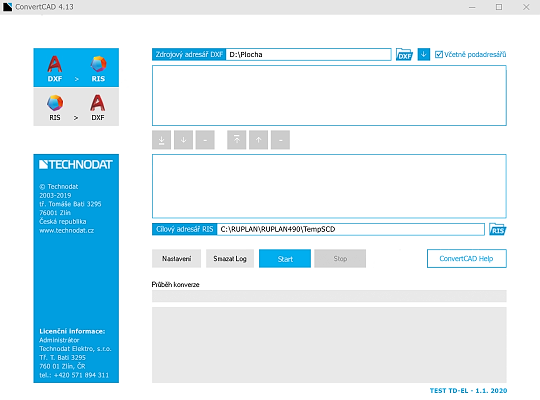Viewport: 540px width, 400px height.
Task: Open Nastavení settings
Action: coord(176,258)
